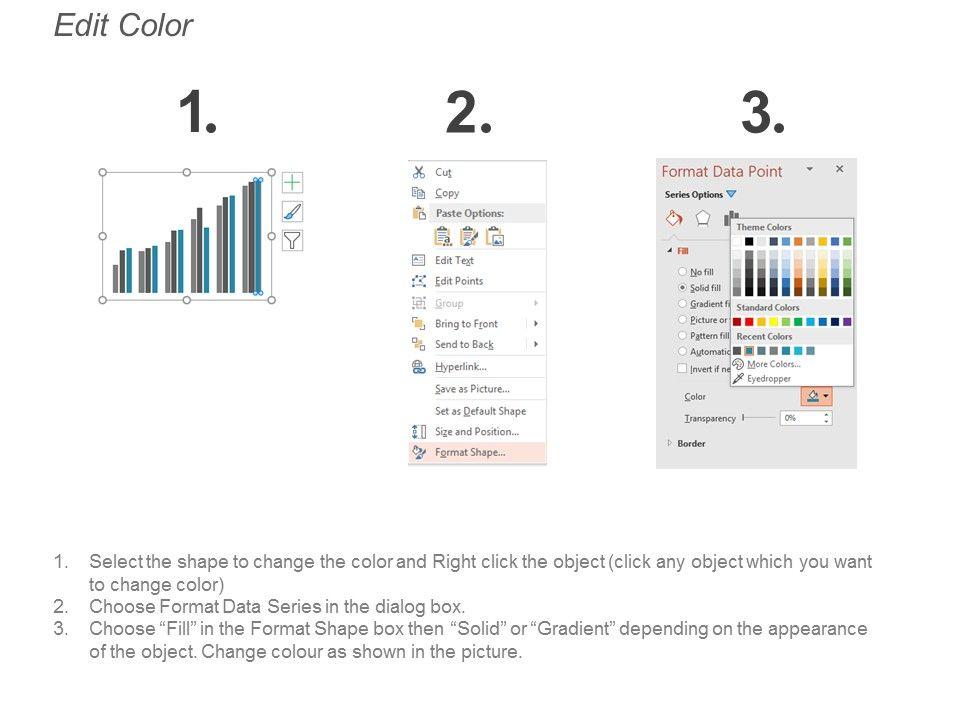Click the Chart Elements plus icon

coord(292,182)
